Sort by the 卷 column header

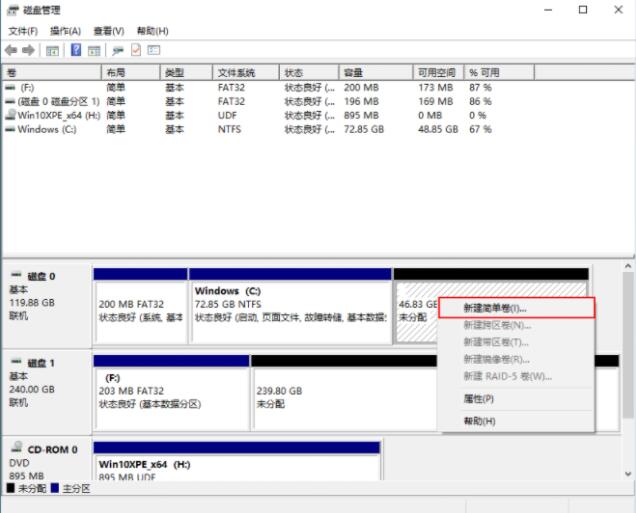[x=52, y=73]
